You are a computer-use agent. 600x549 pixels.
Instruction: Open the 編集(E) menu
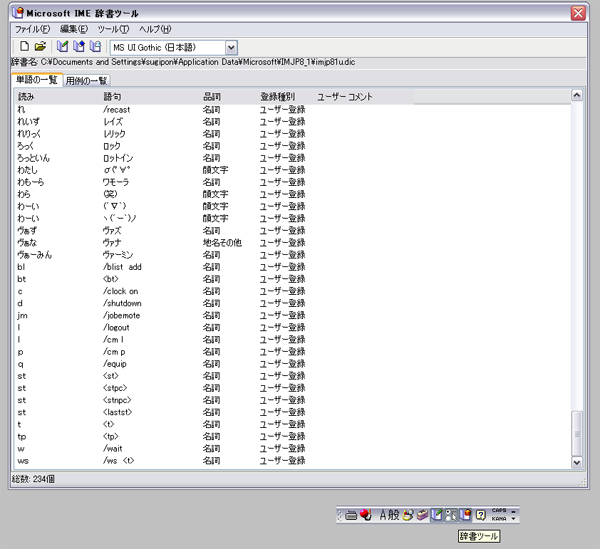(74, 29)
